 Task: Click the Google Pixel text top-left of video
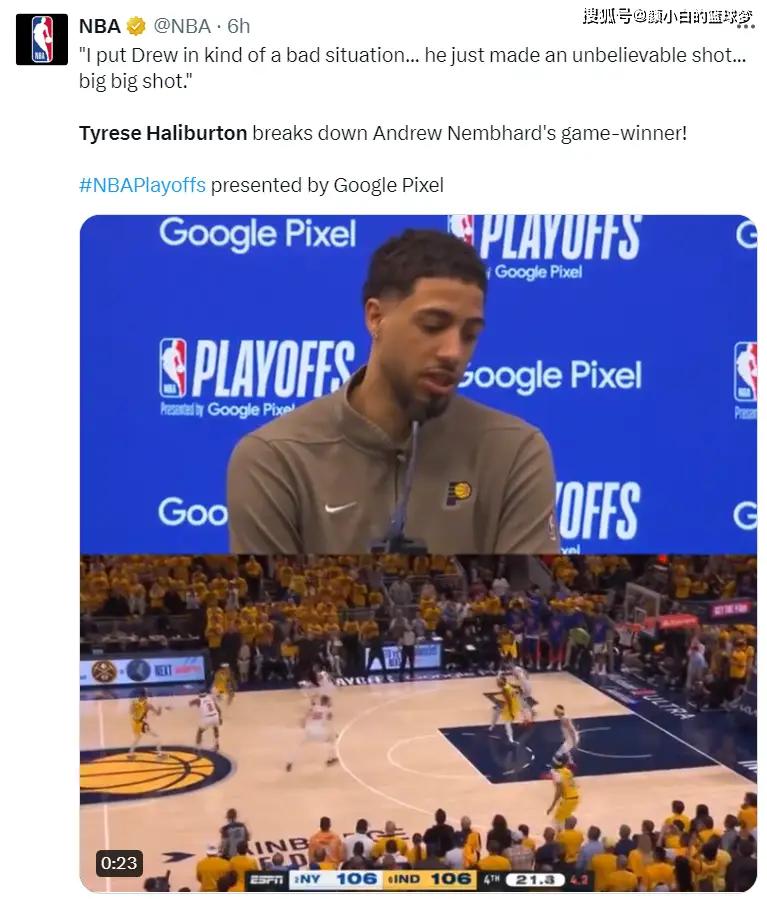tap(257, 234)
